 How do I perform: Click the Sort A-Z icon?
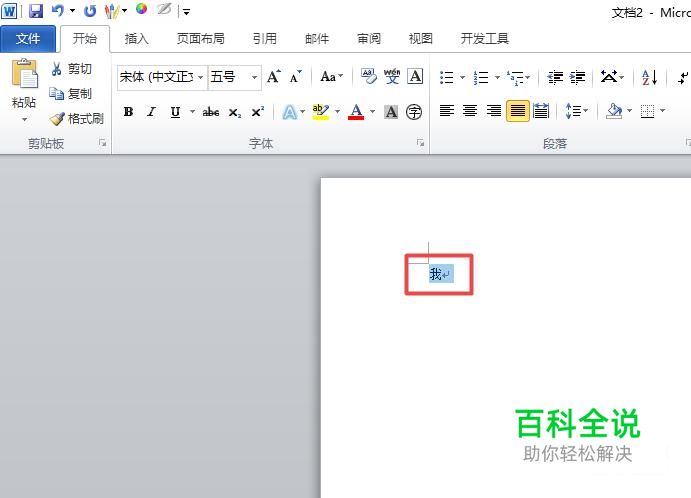tap(650, 78)
